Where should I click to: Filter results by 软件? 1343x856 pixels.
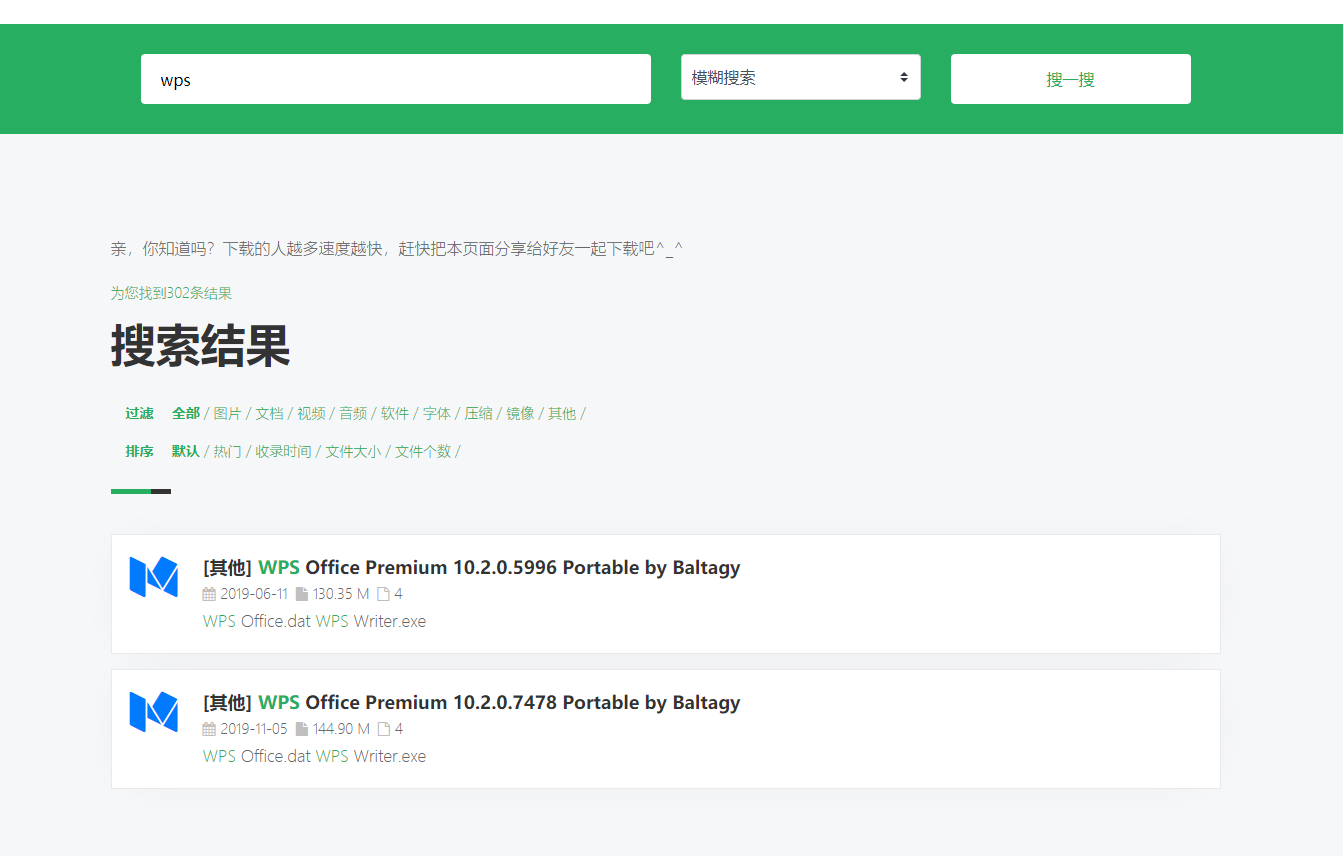pos(395,413)
